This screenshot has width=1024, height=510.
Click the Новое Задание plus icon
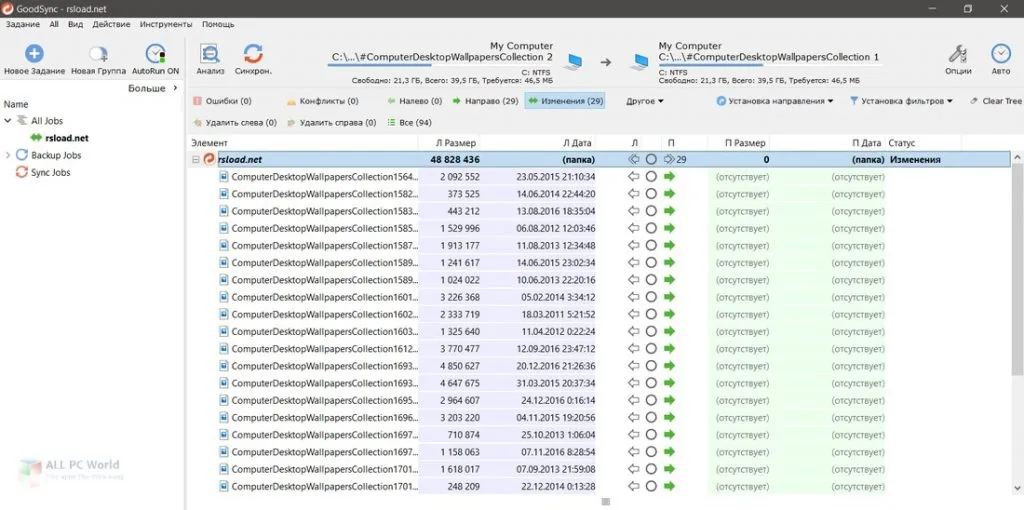click(x=34, y=54)
